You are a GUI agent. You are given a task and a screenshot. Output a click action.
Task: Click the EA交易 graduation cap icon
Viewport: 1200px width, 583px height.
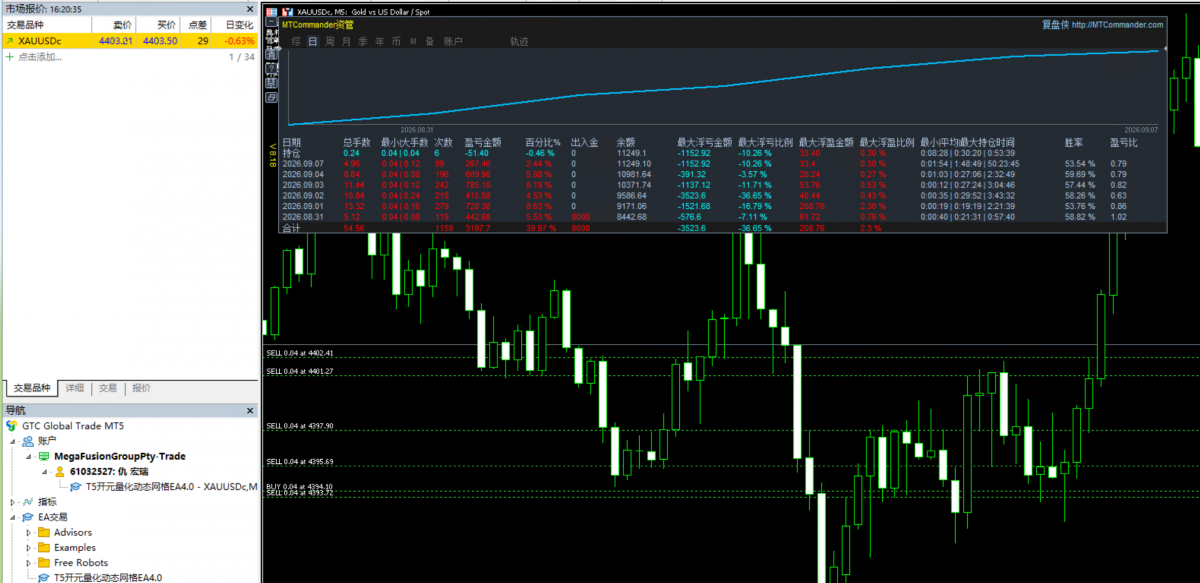(x=27, y=517)
